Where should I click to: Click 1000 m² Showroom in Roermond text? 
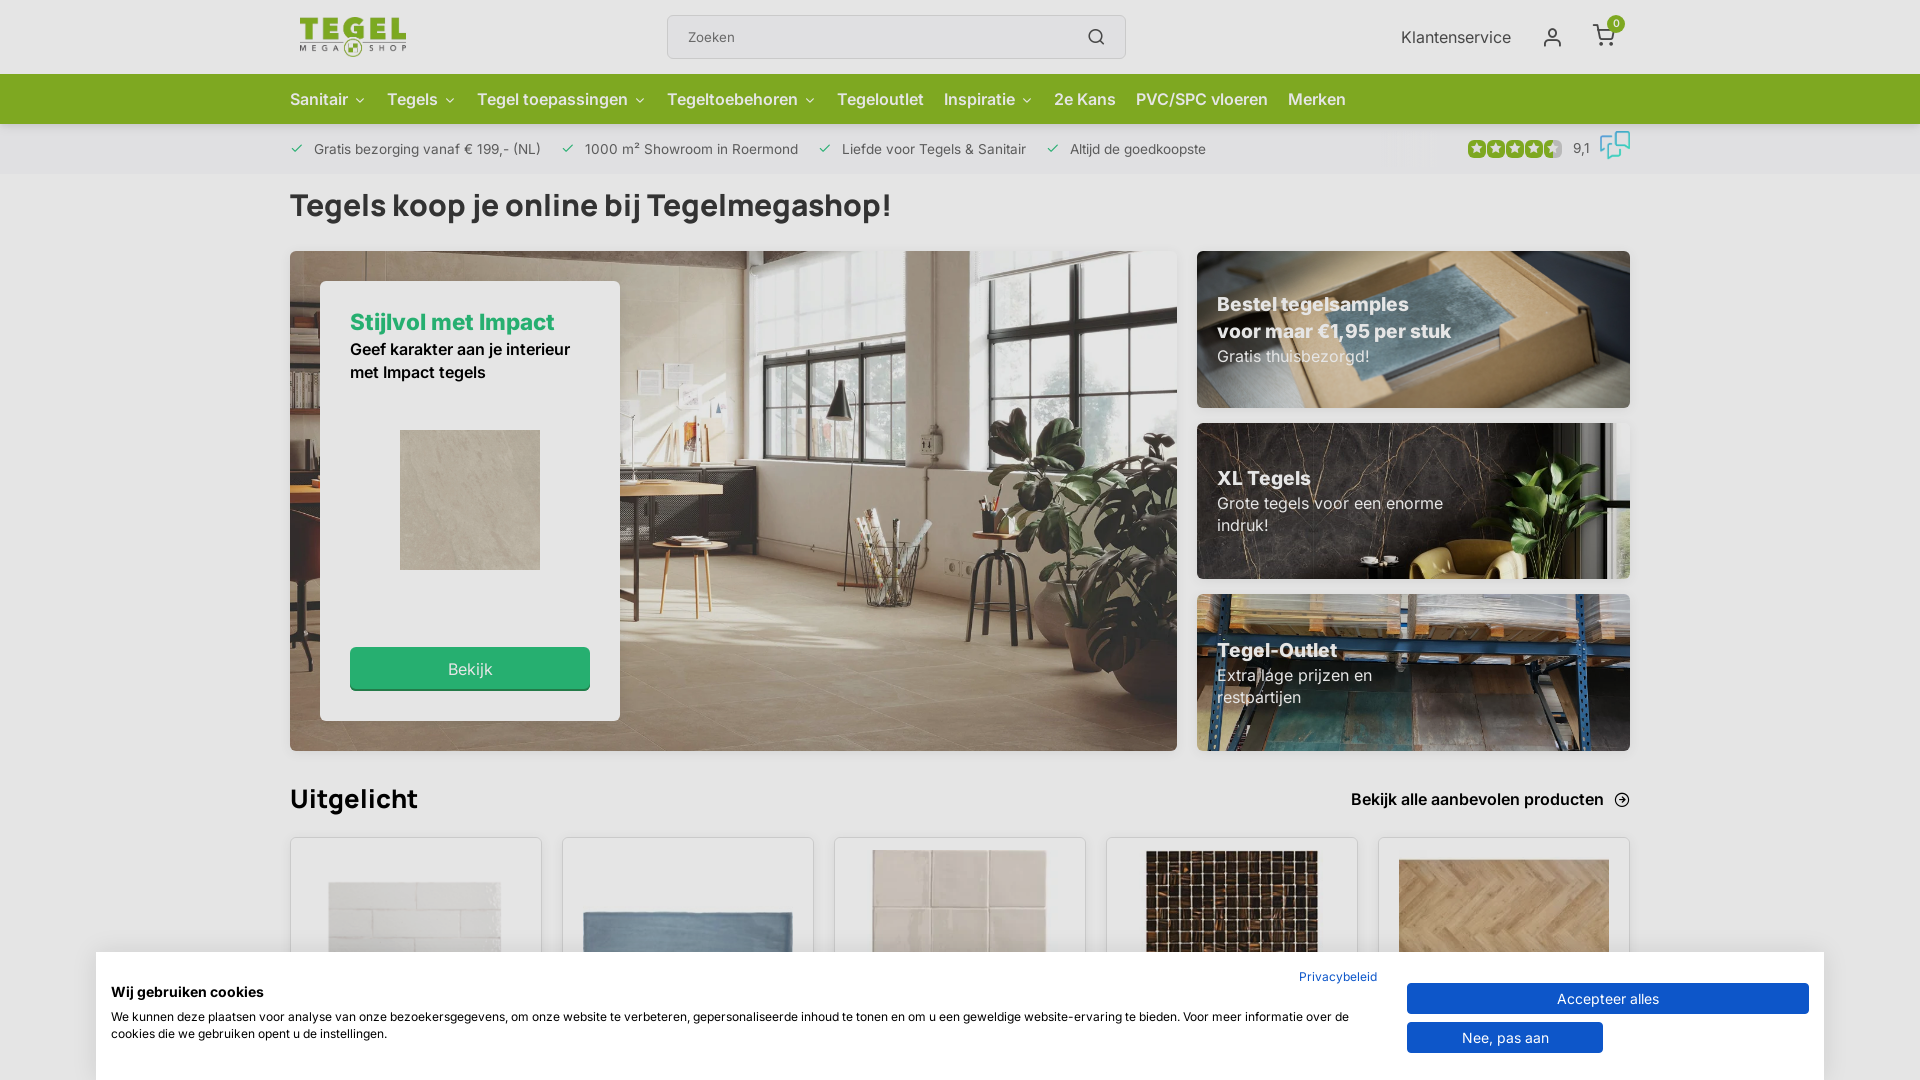pyautogui.click(x=691, y=149)
